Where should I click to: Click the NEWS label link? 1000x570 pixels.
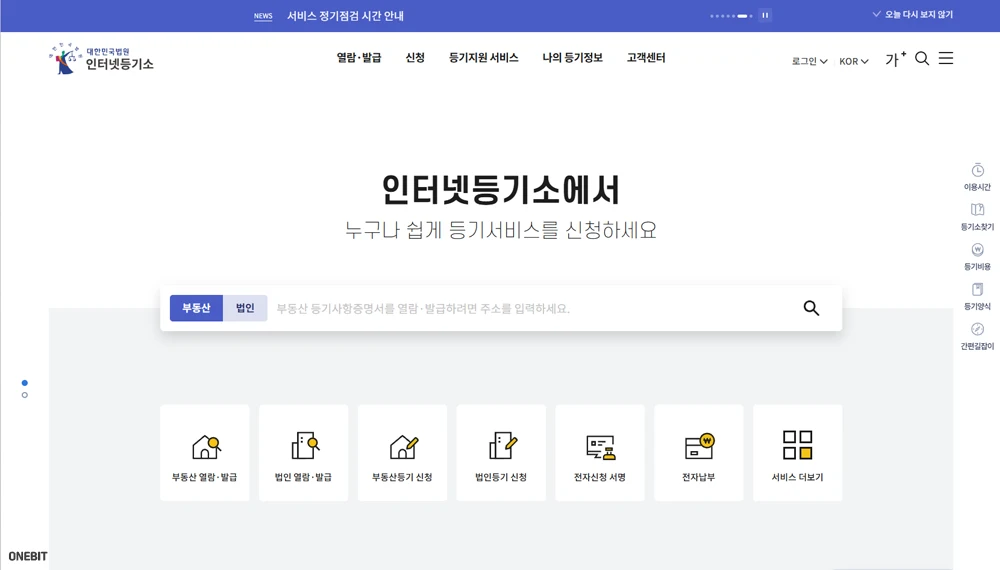(263, 16)
